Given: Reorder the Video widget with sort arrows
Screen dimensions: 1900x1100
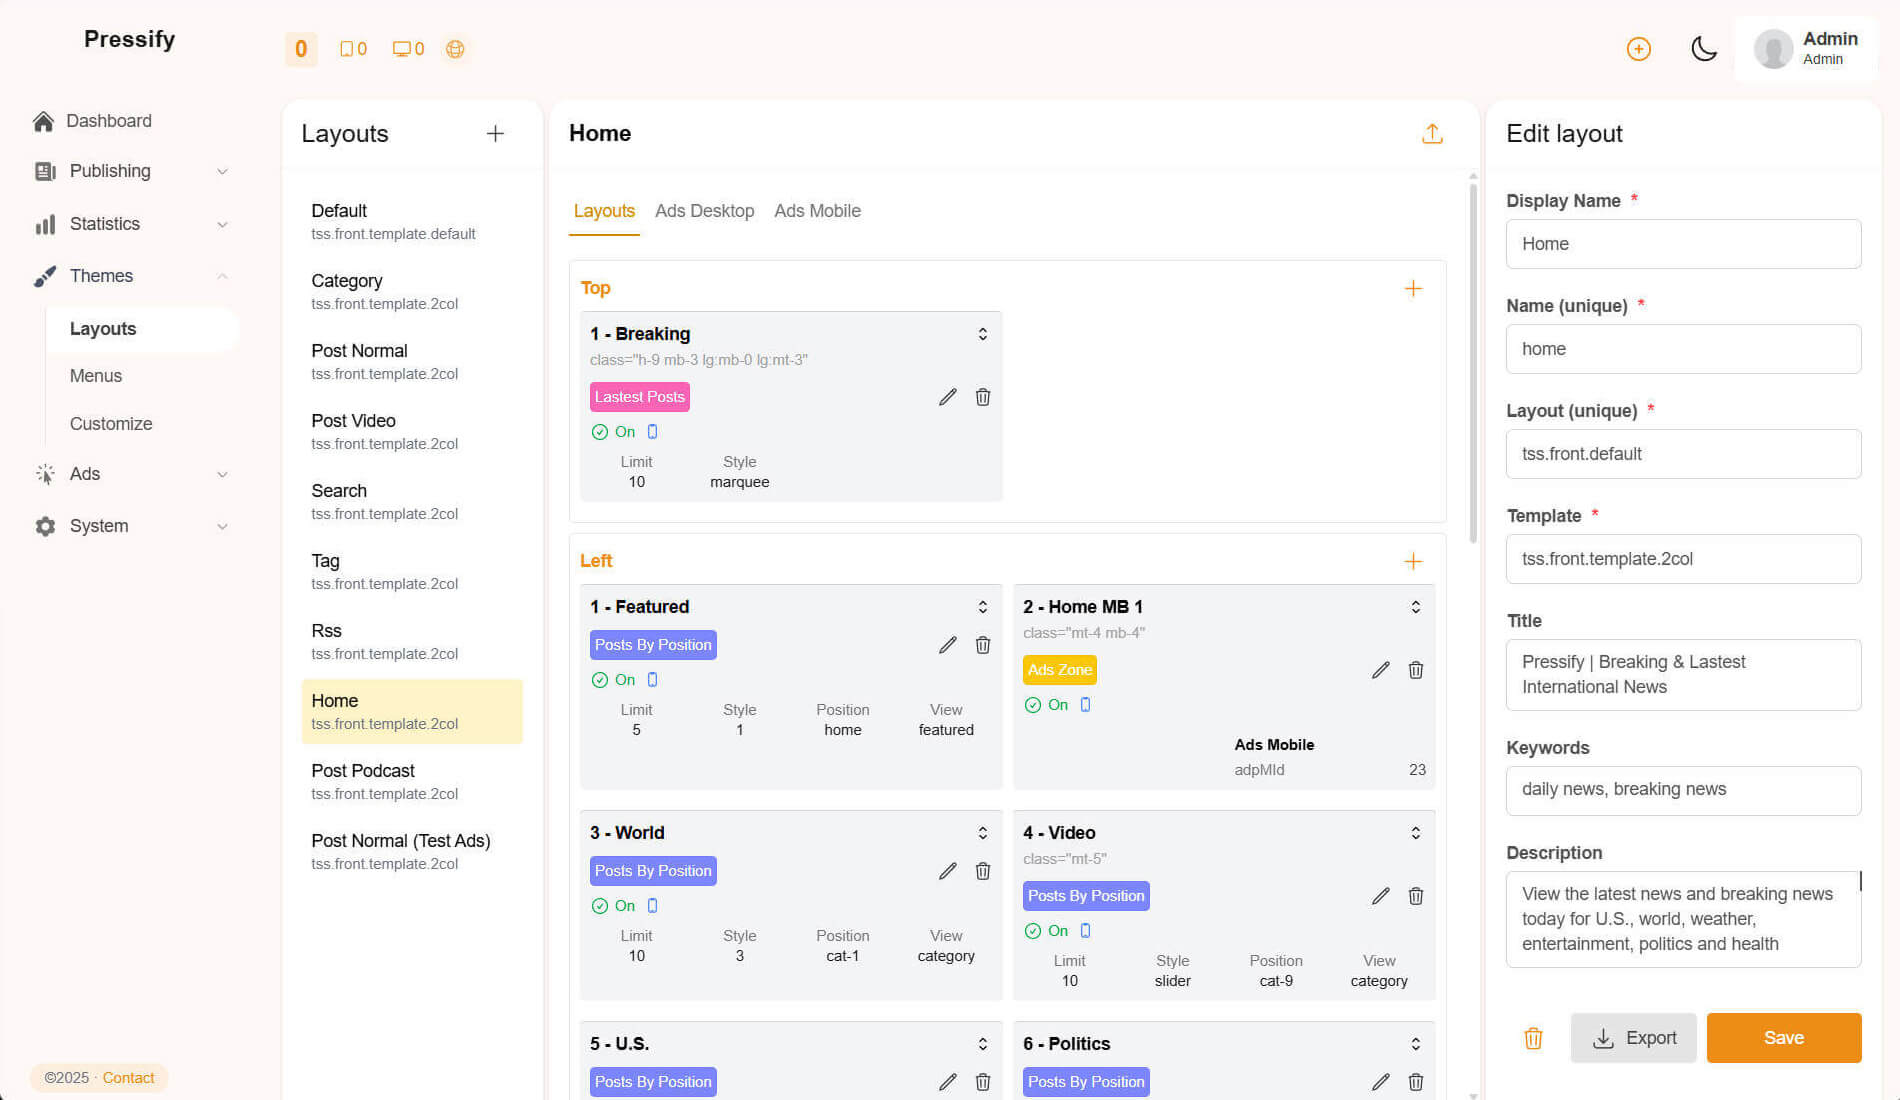Looking at the screenshot, I should 1415,833.
